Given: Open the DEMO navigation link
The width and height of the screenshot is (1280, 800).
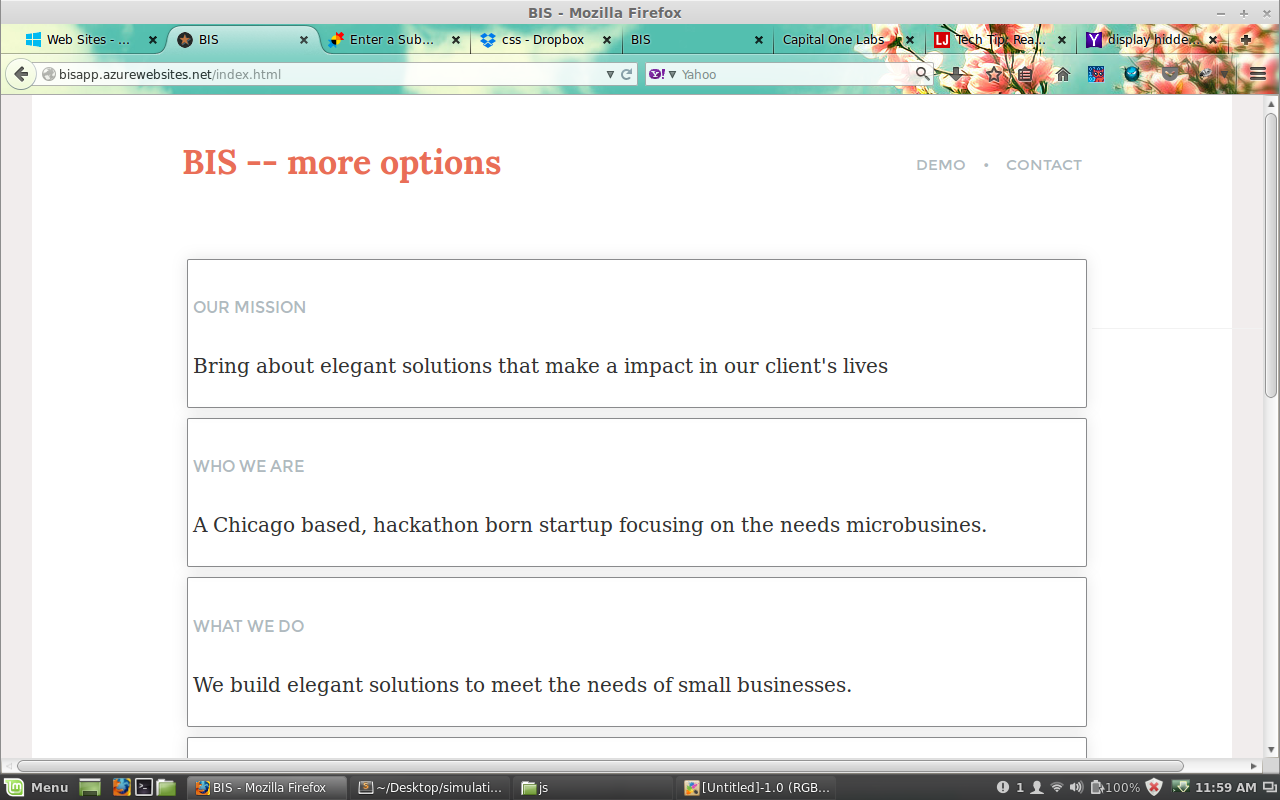Looking at the screenshot, I should coord(941,165).
